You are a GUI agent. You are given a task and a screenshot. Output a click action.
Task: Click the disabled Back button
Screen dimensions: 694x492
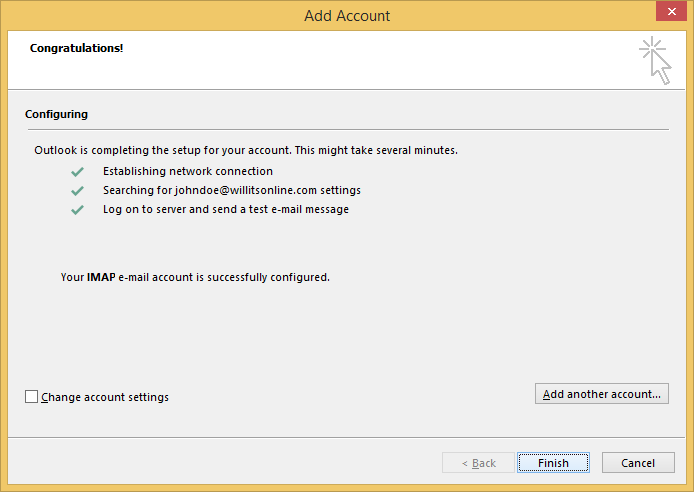click(x=478, y=463)
